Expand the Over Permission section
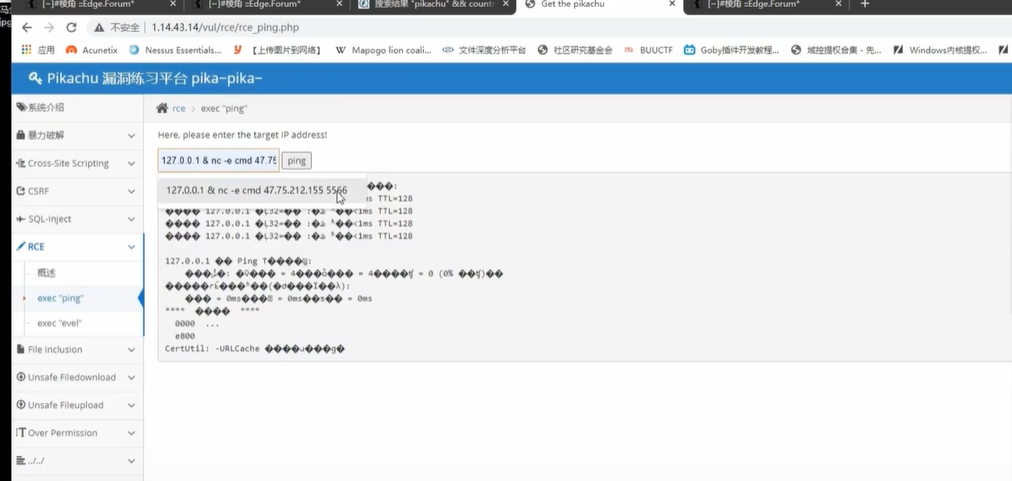 tap(77, 433)
